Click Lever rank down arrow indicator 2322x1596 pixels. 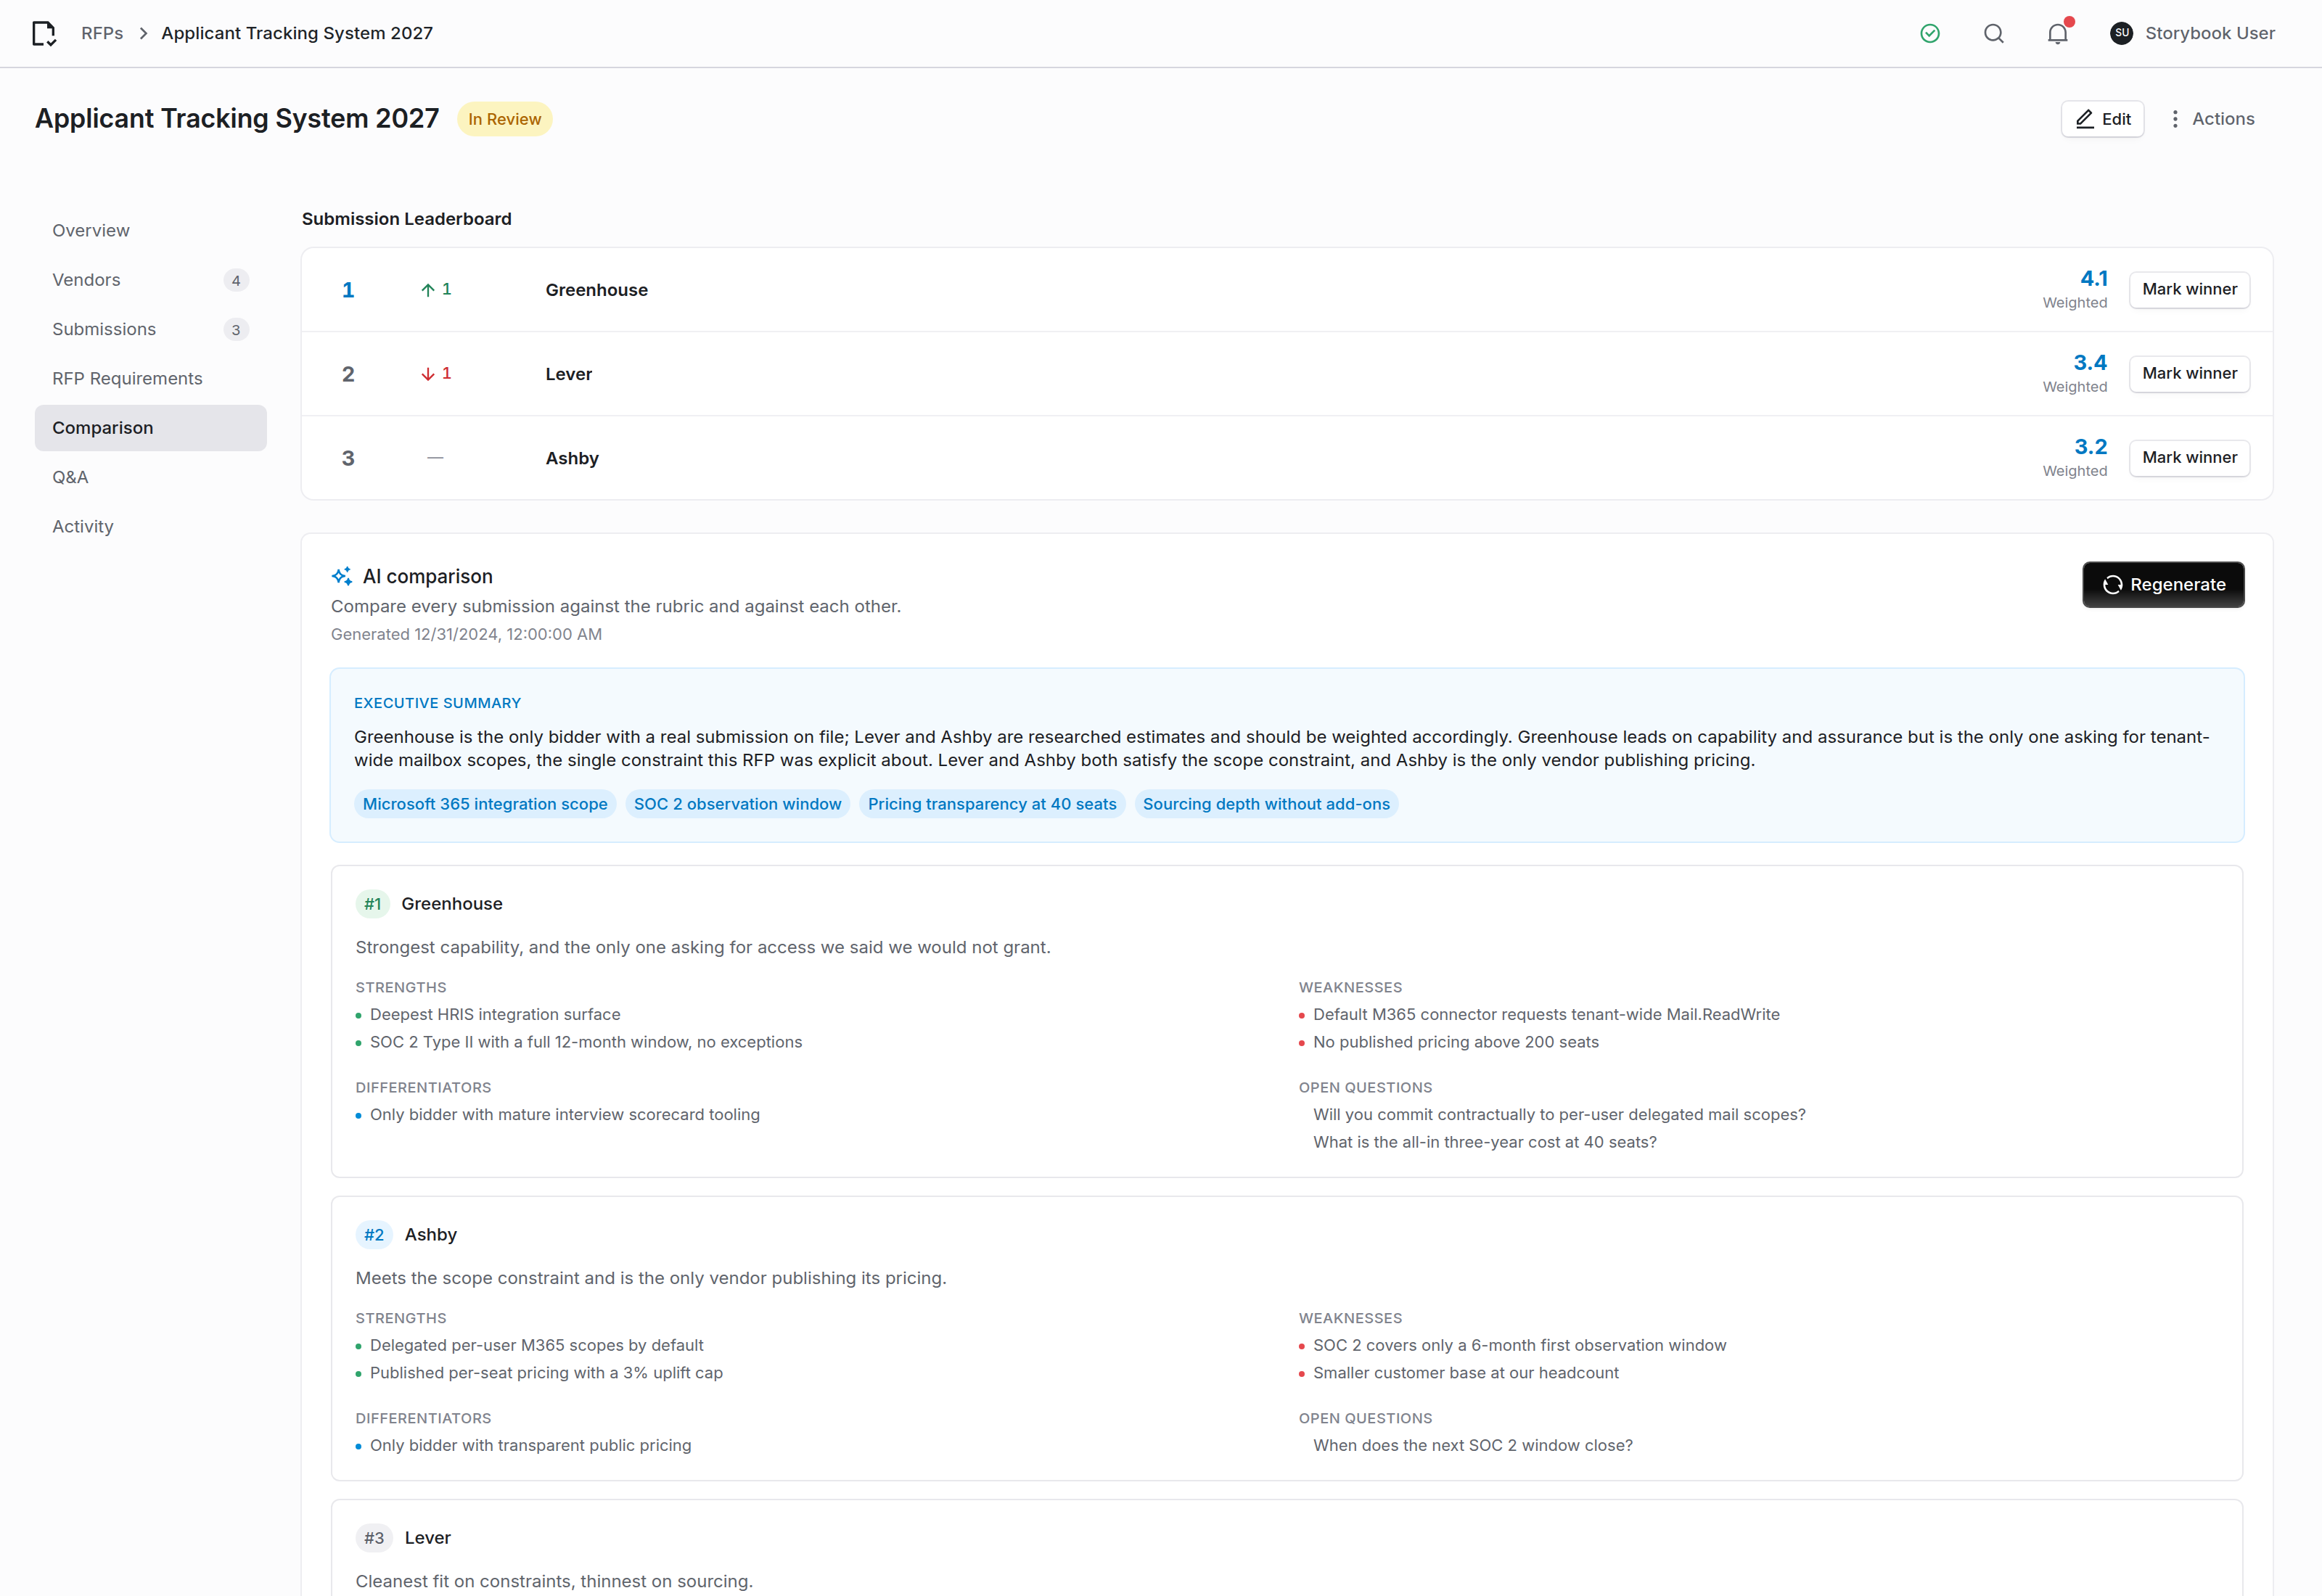click(436, 373)
